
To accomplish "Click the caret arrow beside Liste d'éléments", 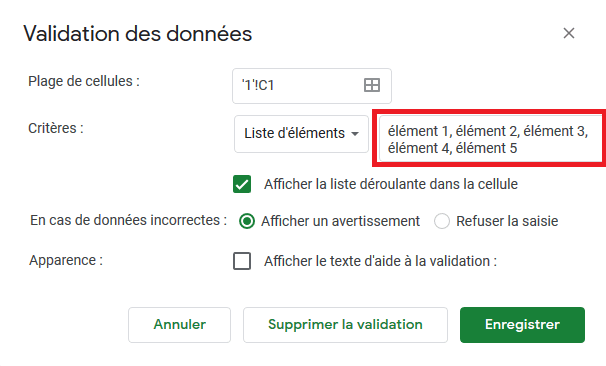I will tap(355, 134).
